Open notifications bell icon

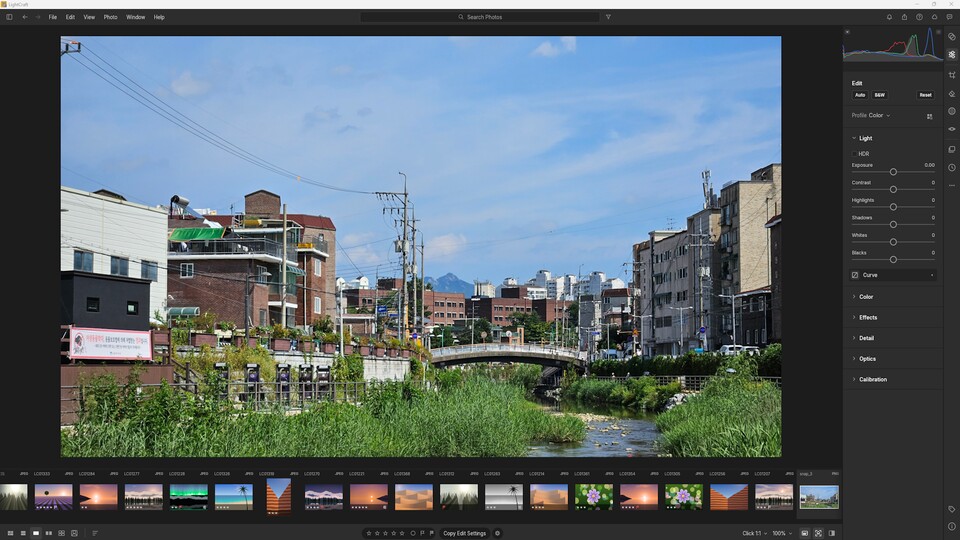point(889,17)
